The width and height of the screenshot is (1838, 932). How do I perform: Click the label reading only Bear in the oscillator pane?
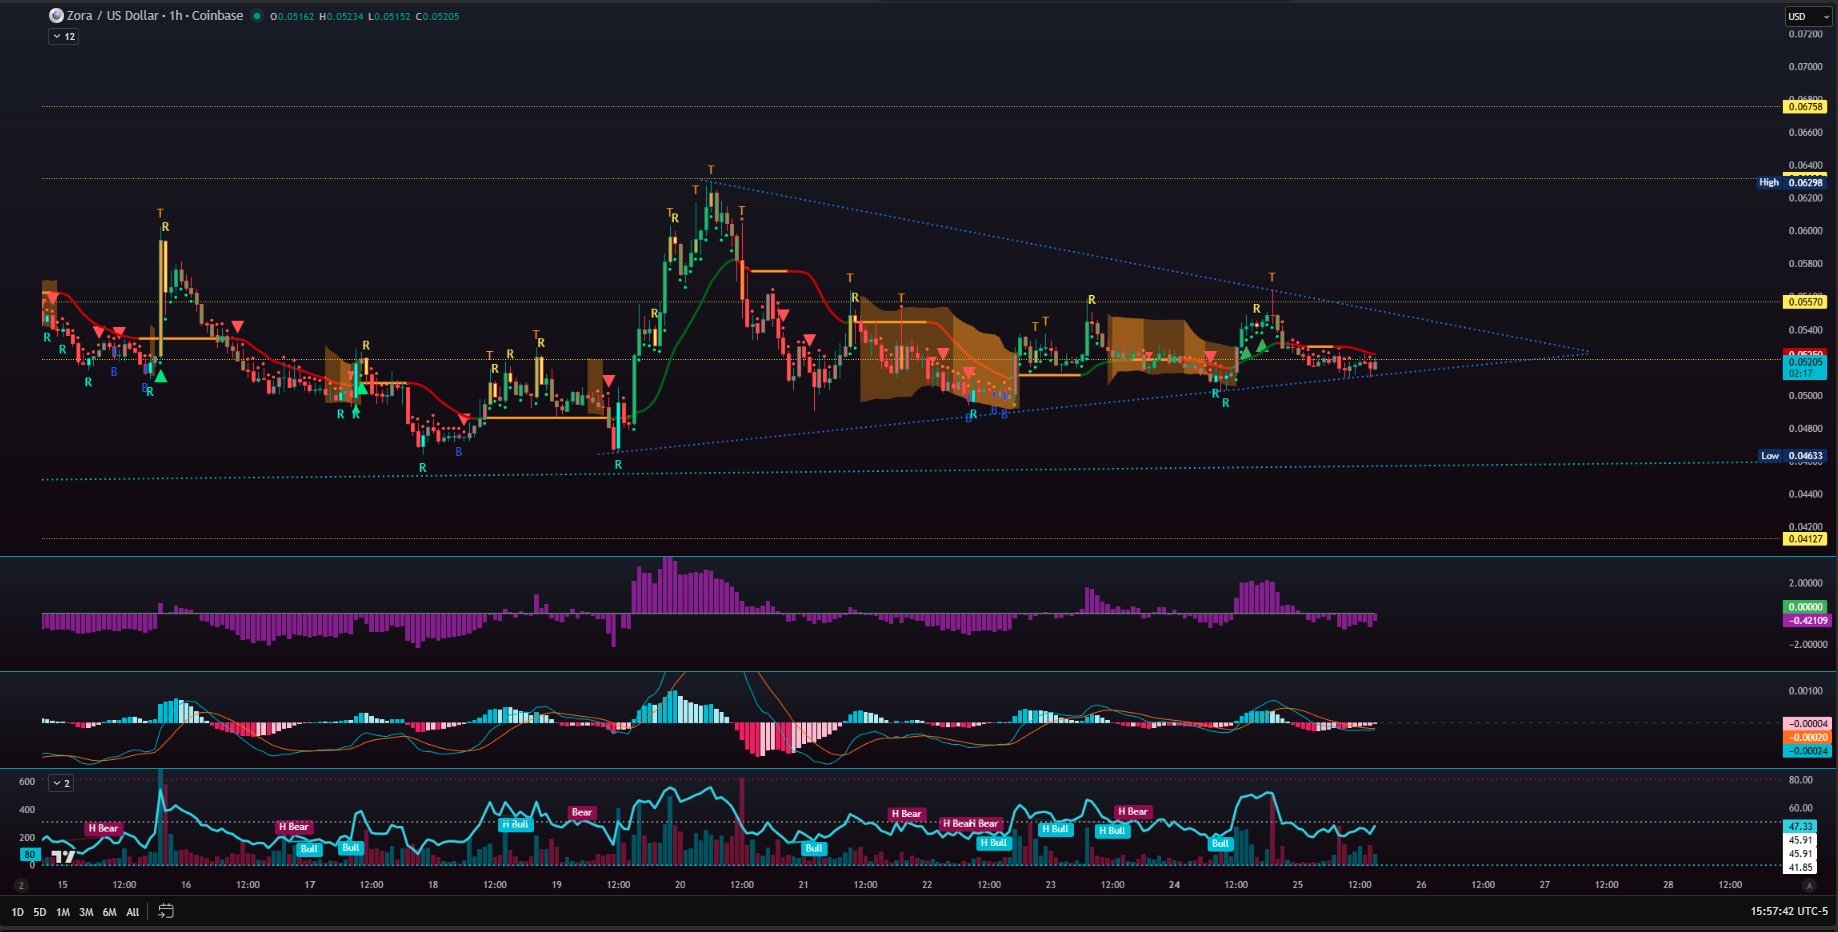[582, 812]
